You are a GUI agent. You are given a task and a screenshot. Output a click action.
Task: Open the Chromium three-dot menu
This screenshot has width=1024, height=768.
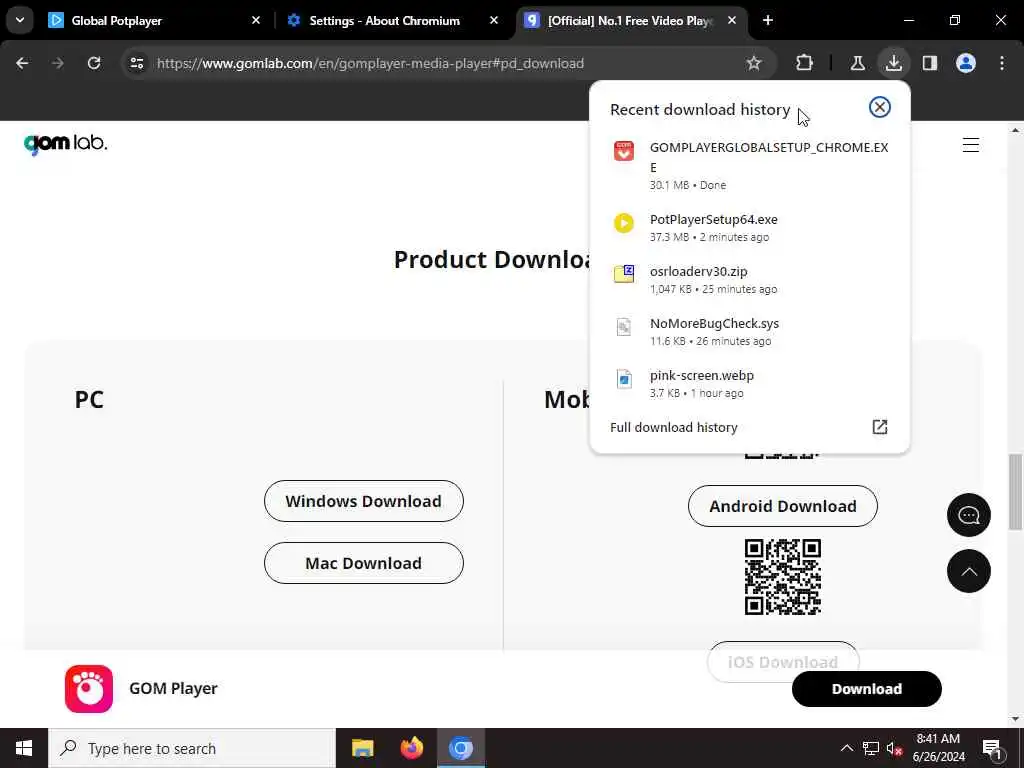click(1002, 63)
